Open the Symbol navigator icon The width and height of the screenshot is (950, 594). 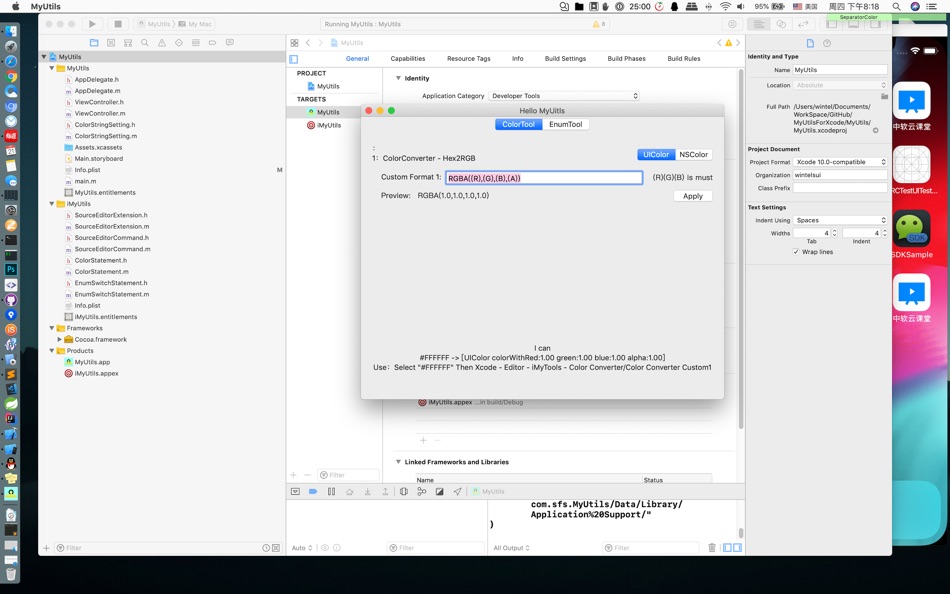[128, 43]
